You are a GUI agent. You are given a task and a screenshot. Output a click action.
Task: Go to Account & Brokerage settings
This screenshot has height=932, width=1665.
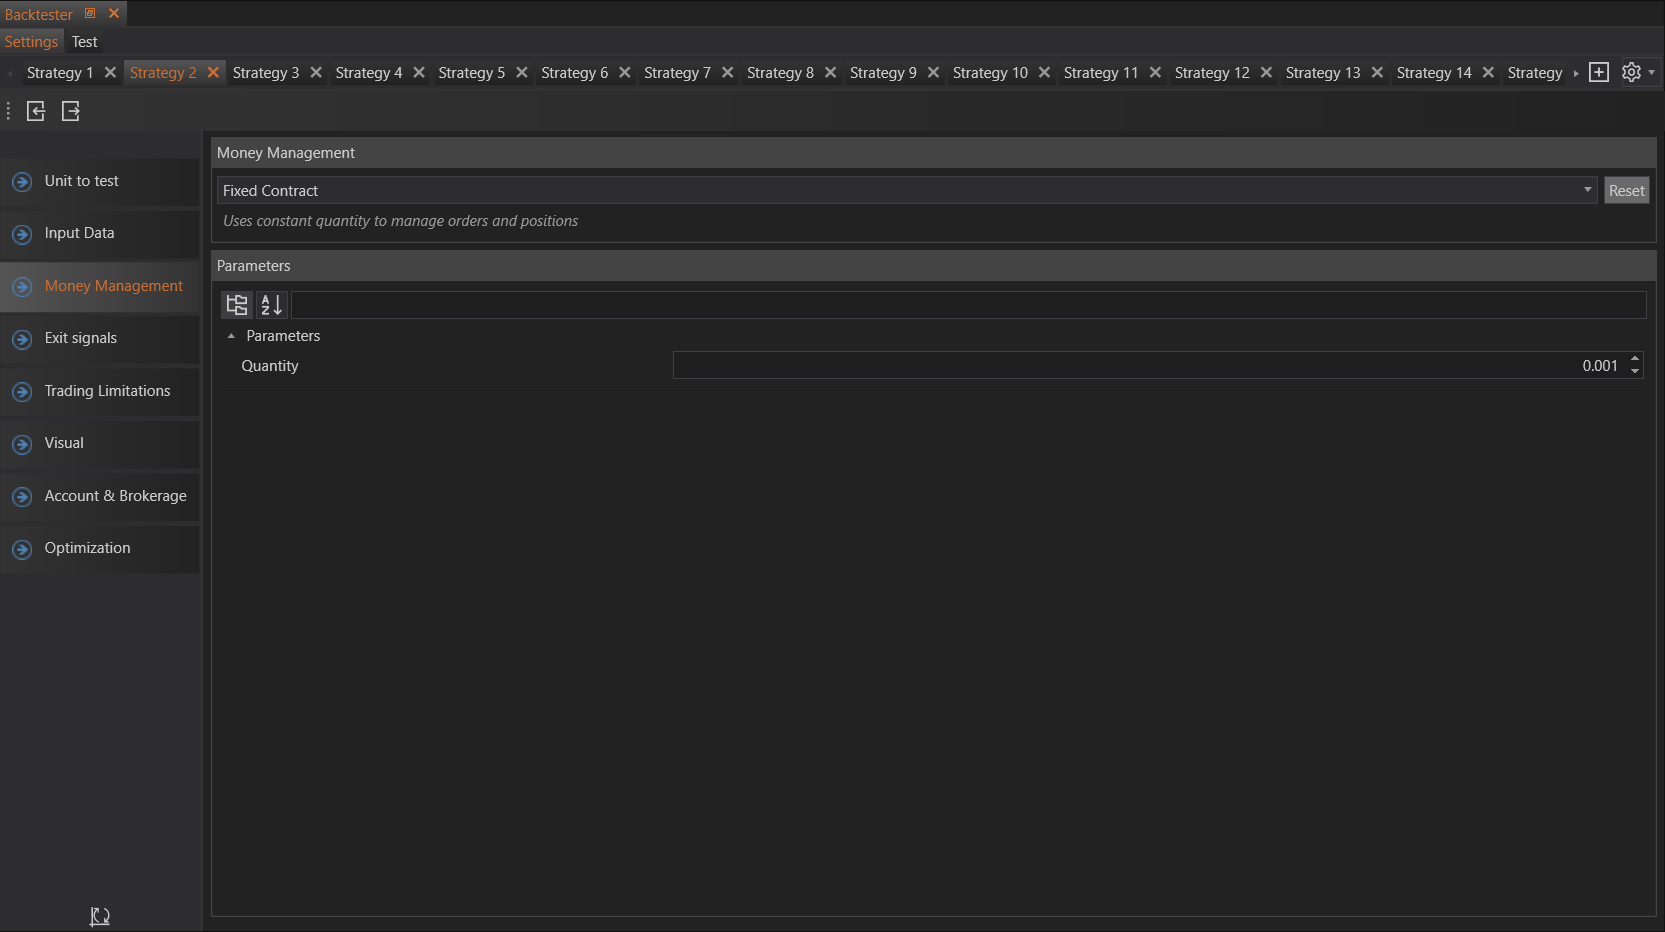115,496
